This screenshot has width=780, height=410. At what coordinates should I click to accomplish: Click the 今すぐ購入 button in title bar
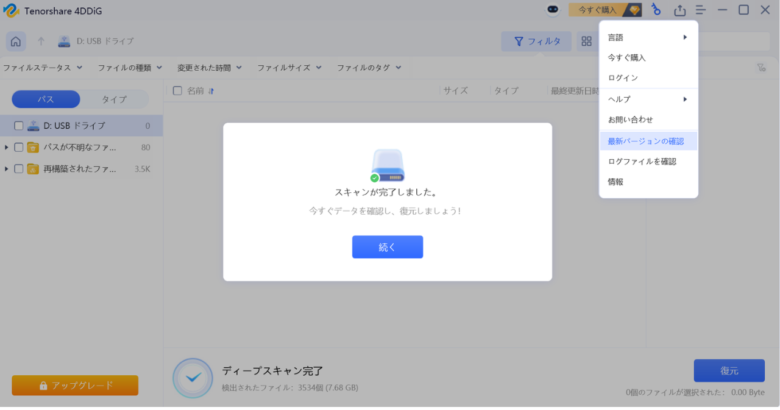coord(604,10)
